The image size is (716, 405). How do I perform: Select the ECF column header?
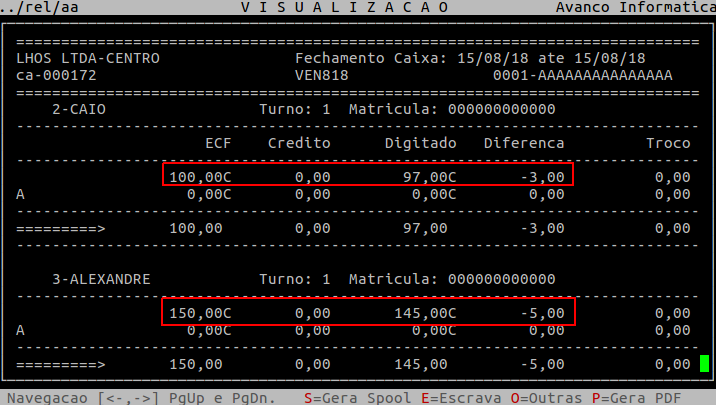(218, 143)
